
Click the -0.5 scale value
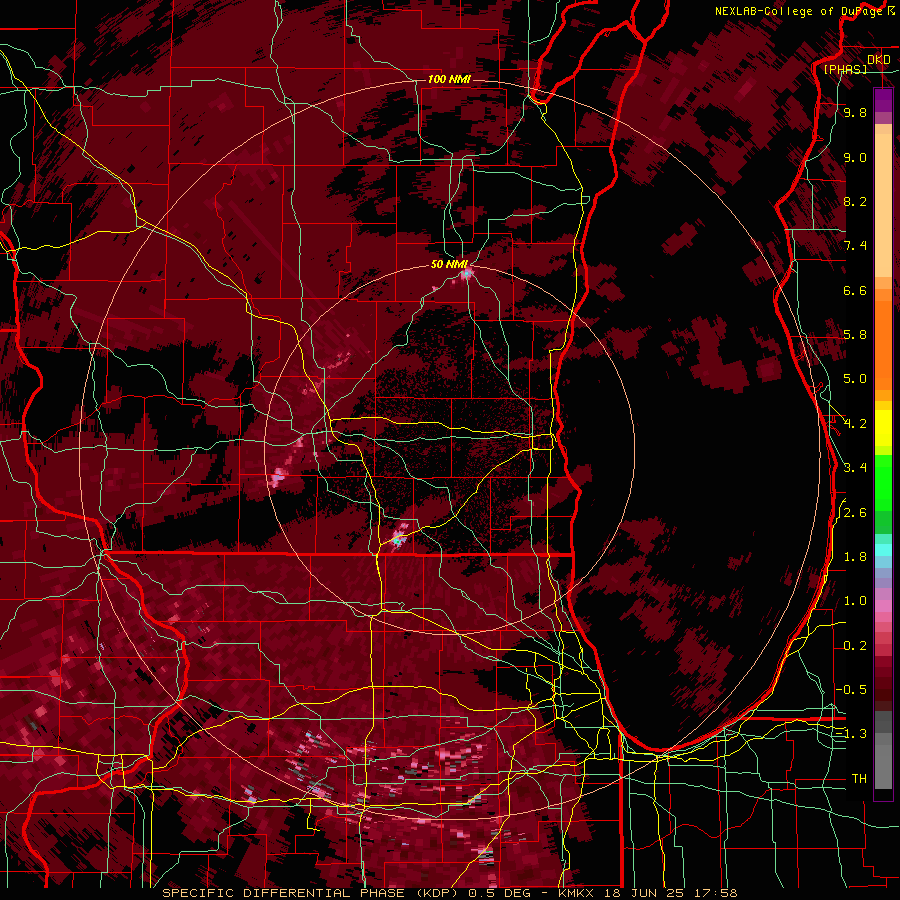click(851, 690)
